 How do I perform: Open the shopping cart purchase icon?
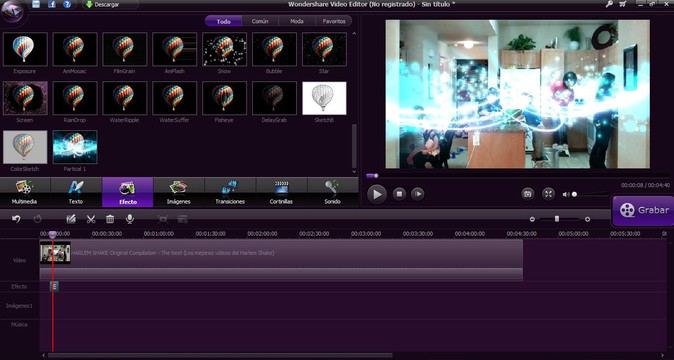click(622, 4)
